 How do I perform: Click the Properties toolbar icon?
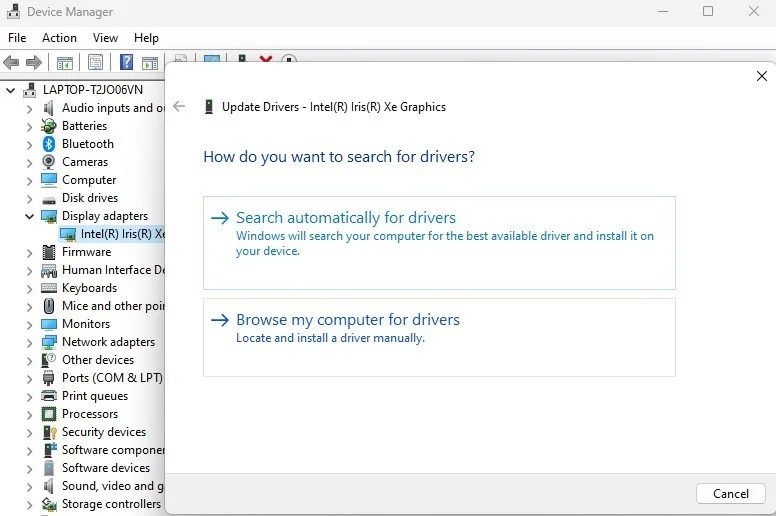[x=95, y=62]
